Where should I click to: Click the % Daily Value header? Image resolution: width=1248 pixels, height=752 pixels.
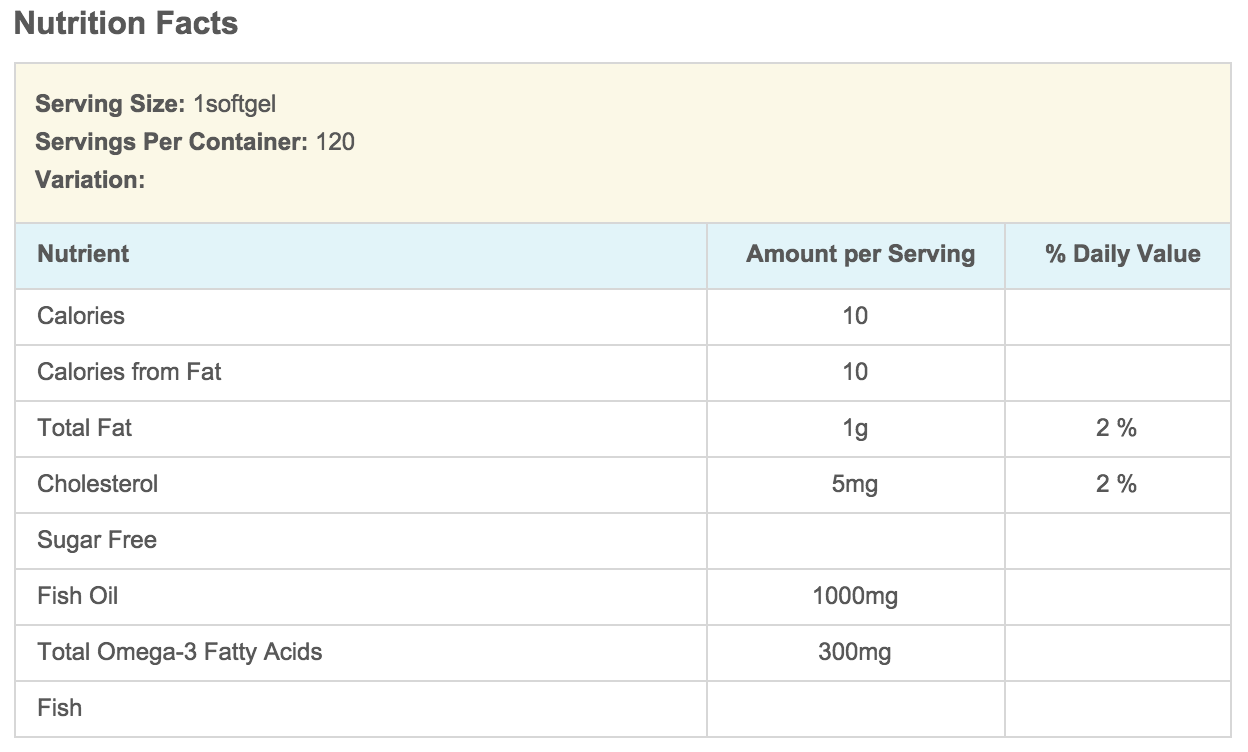1122,254
